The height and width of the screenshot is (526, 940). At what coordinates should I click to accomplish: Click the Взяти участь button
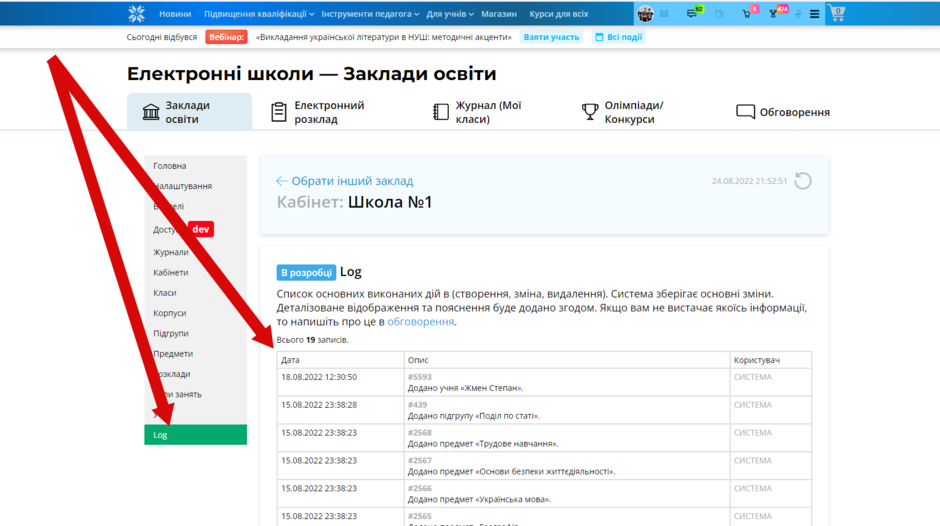pyautogui.click(x=552, y=37)
